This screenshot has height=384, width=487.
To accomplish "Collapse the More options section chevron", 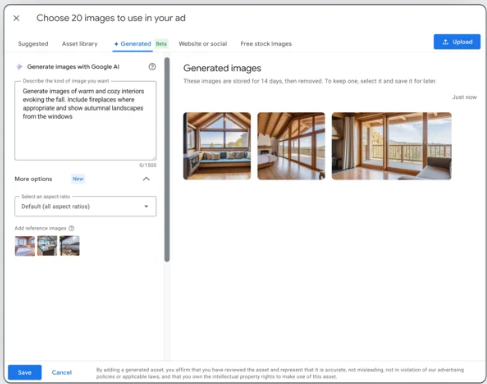I will coord(146,179).
